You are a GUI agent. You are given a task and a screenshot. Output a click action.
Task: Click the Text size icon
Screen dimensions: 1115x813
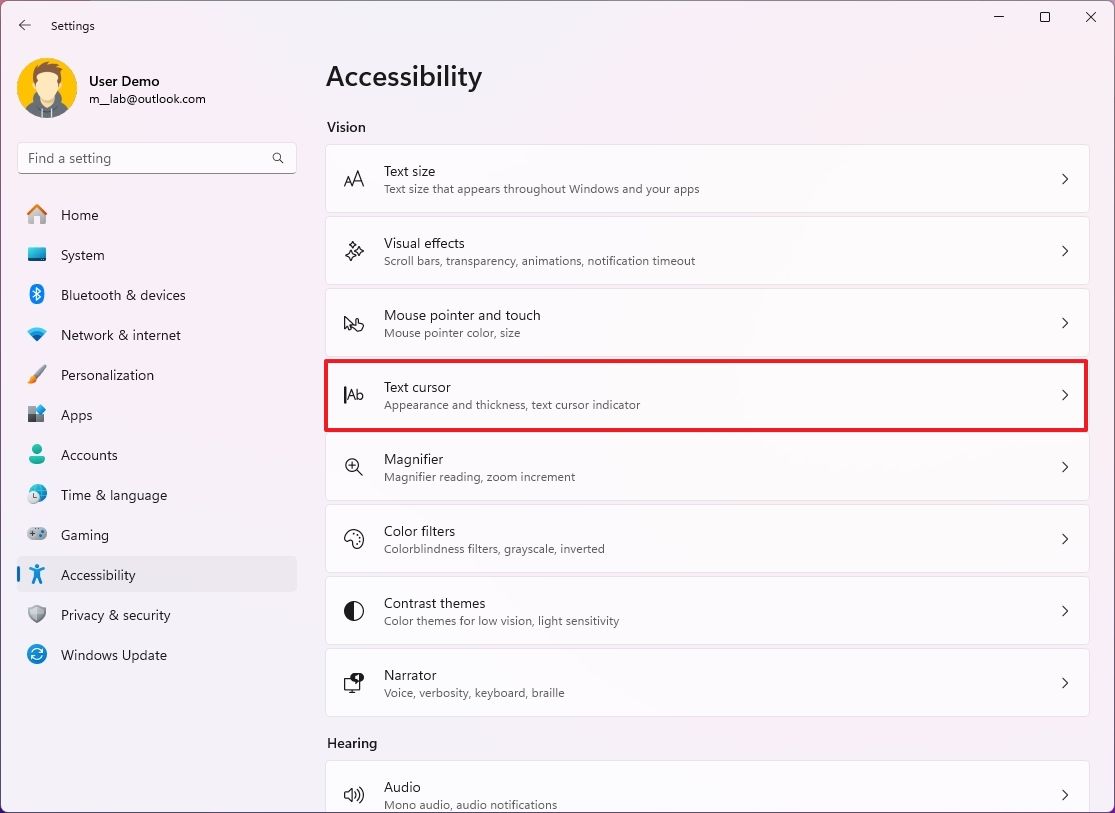pos(354,179)
